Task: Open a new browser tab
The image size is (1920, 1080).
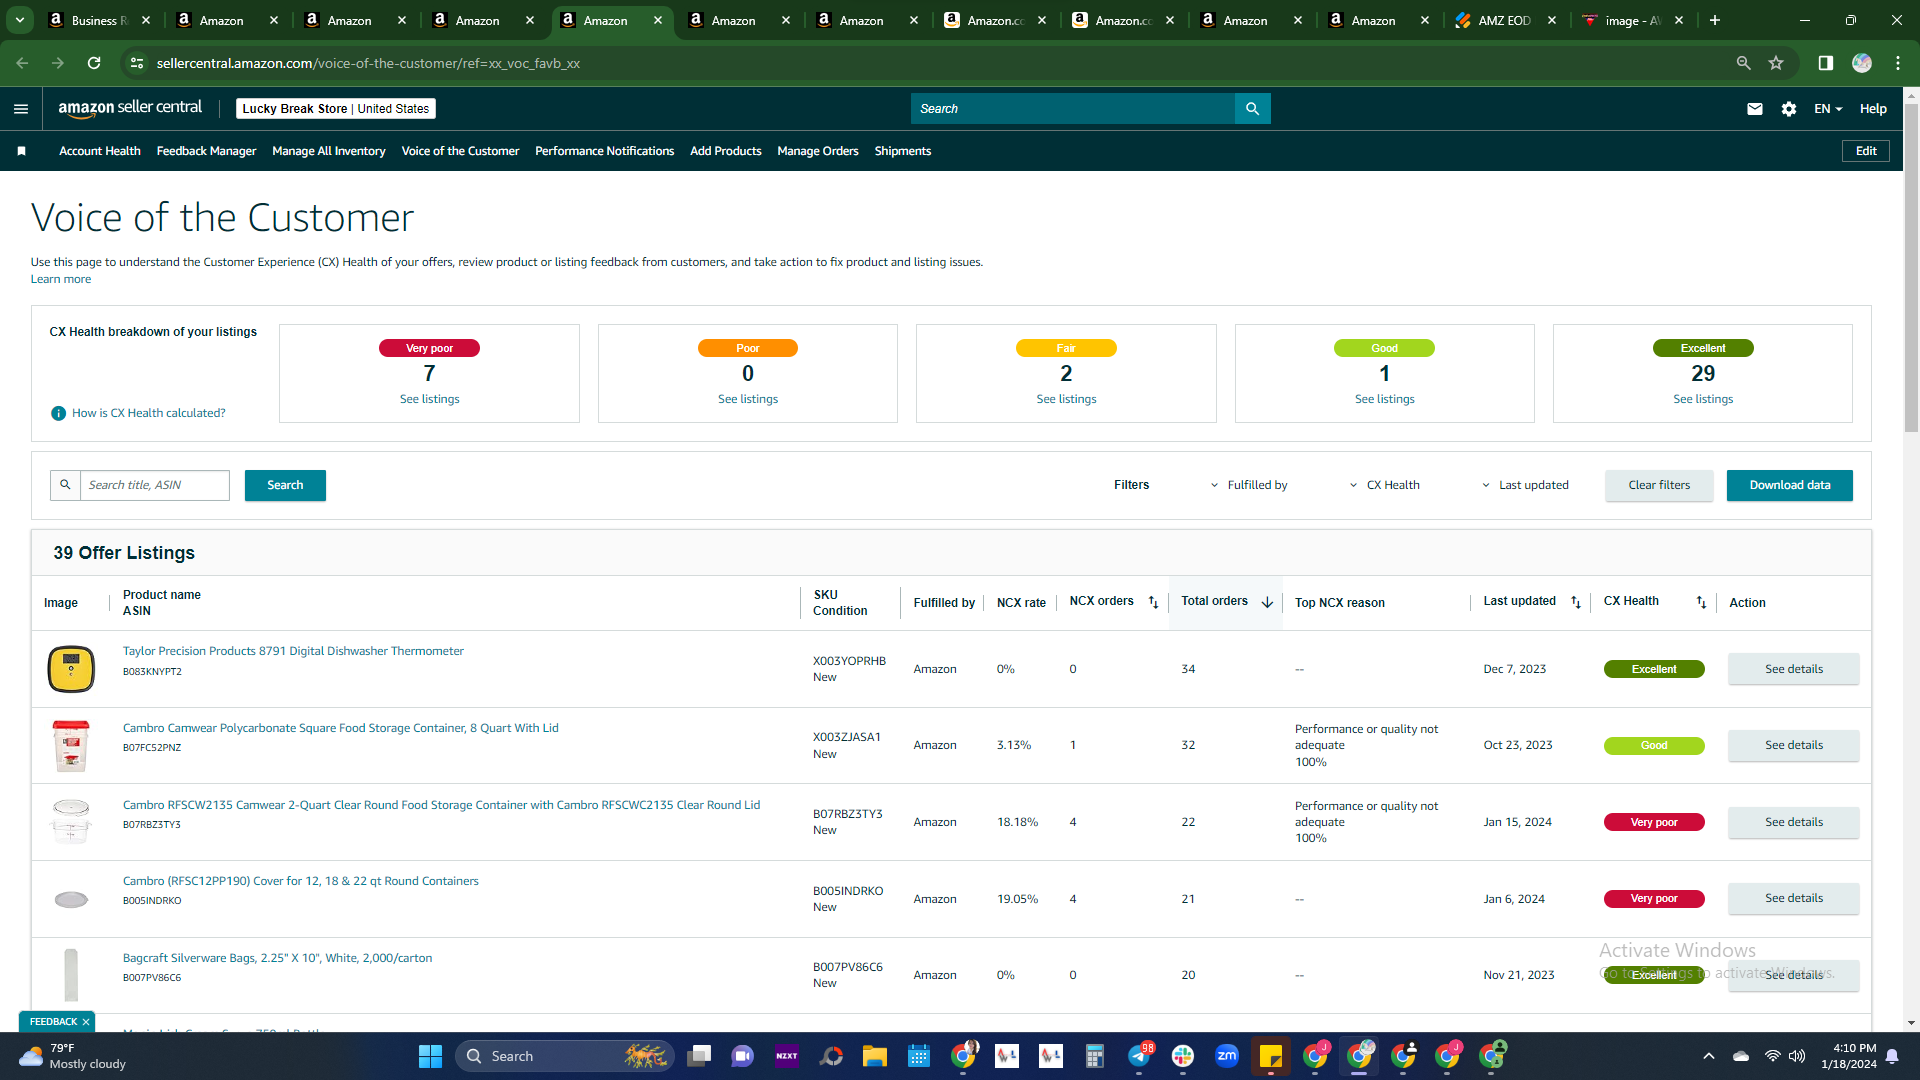Action: pyautogui.click(x=1715, y=20)
